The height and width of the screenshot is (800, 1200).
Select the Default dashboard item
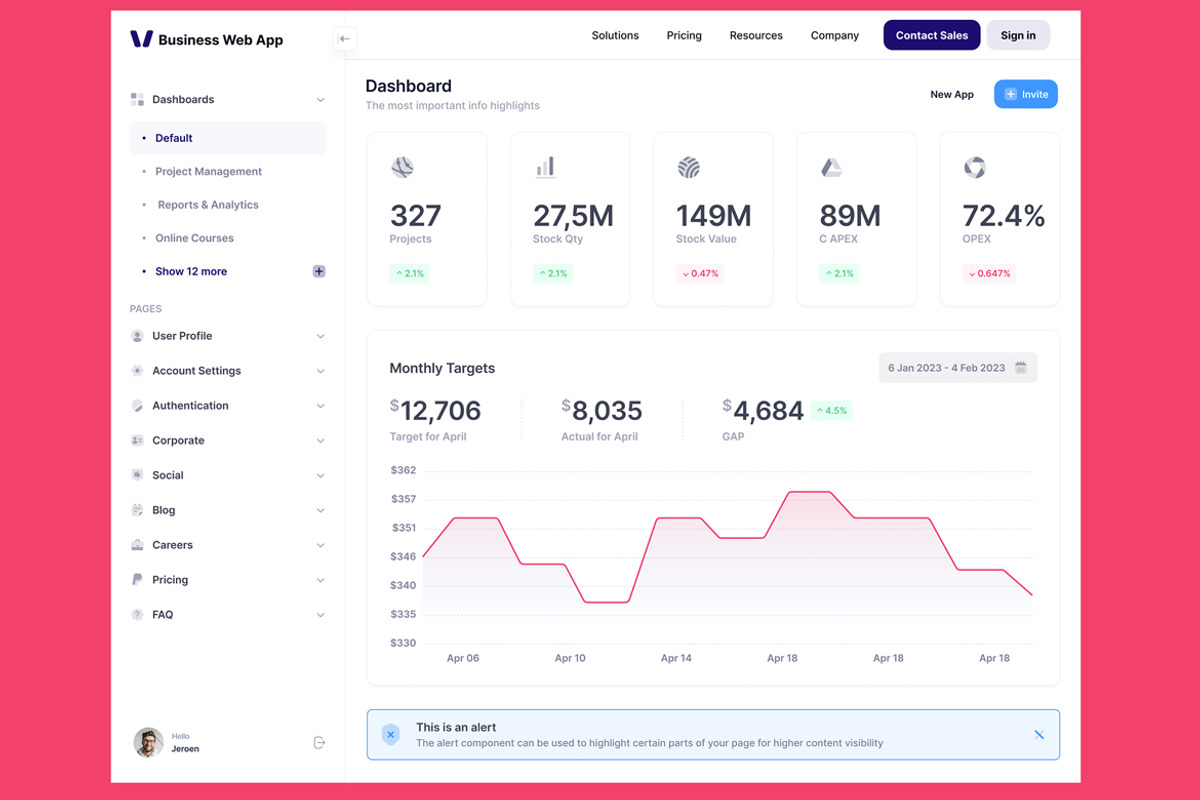228,138
